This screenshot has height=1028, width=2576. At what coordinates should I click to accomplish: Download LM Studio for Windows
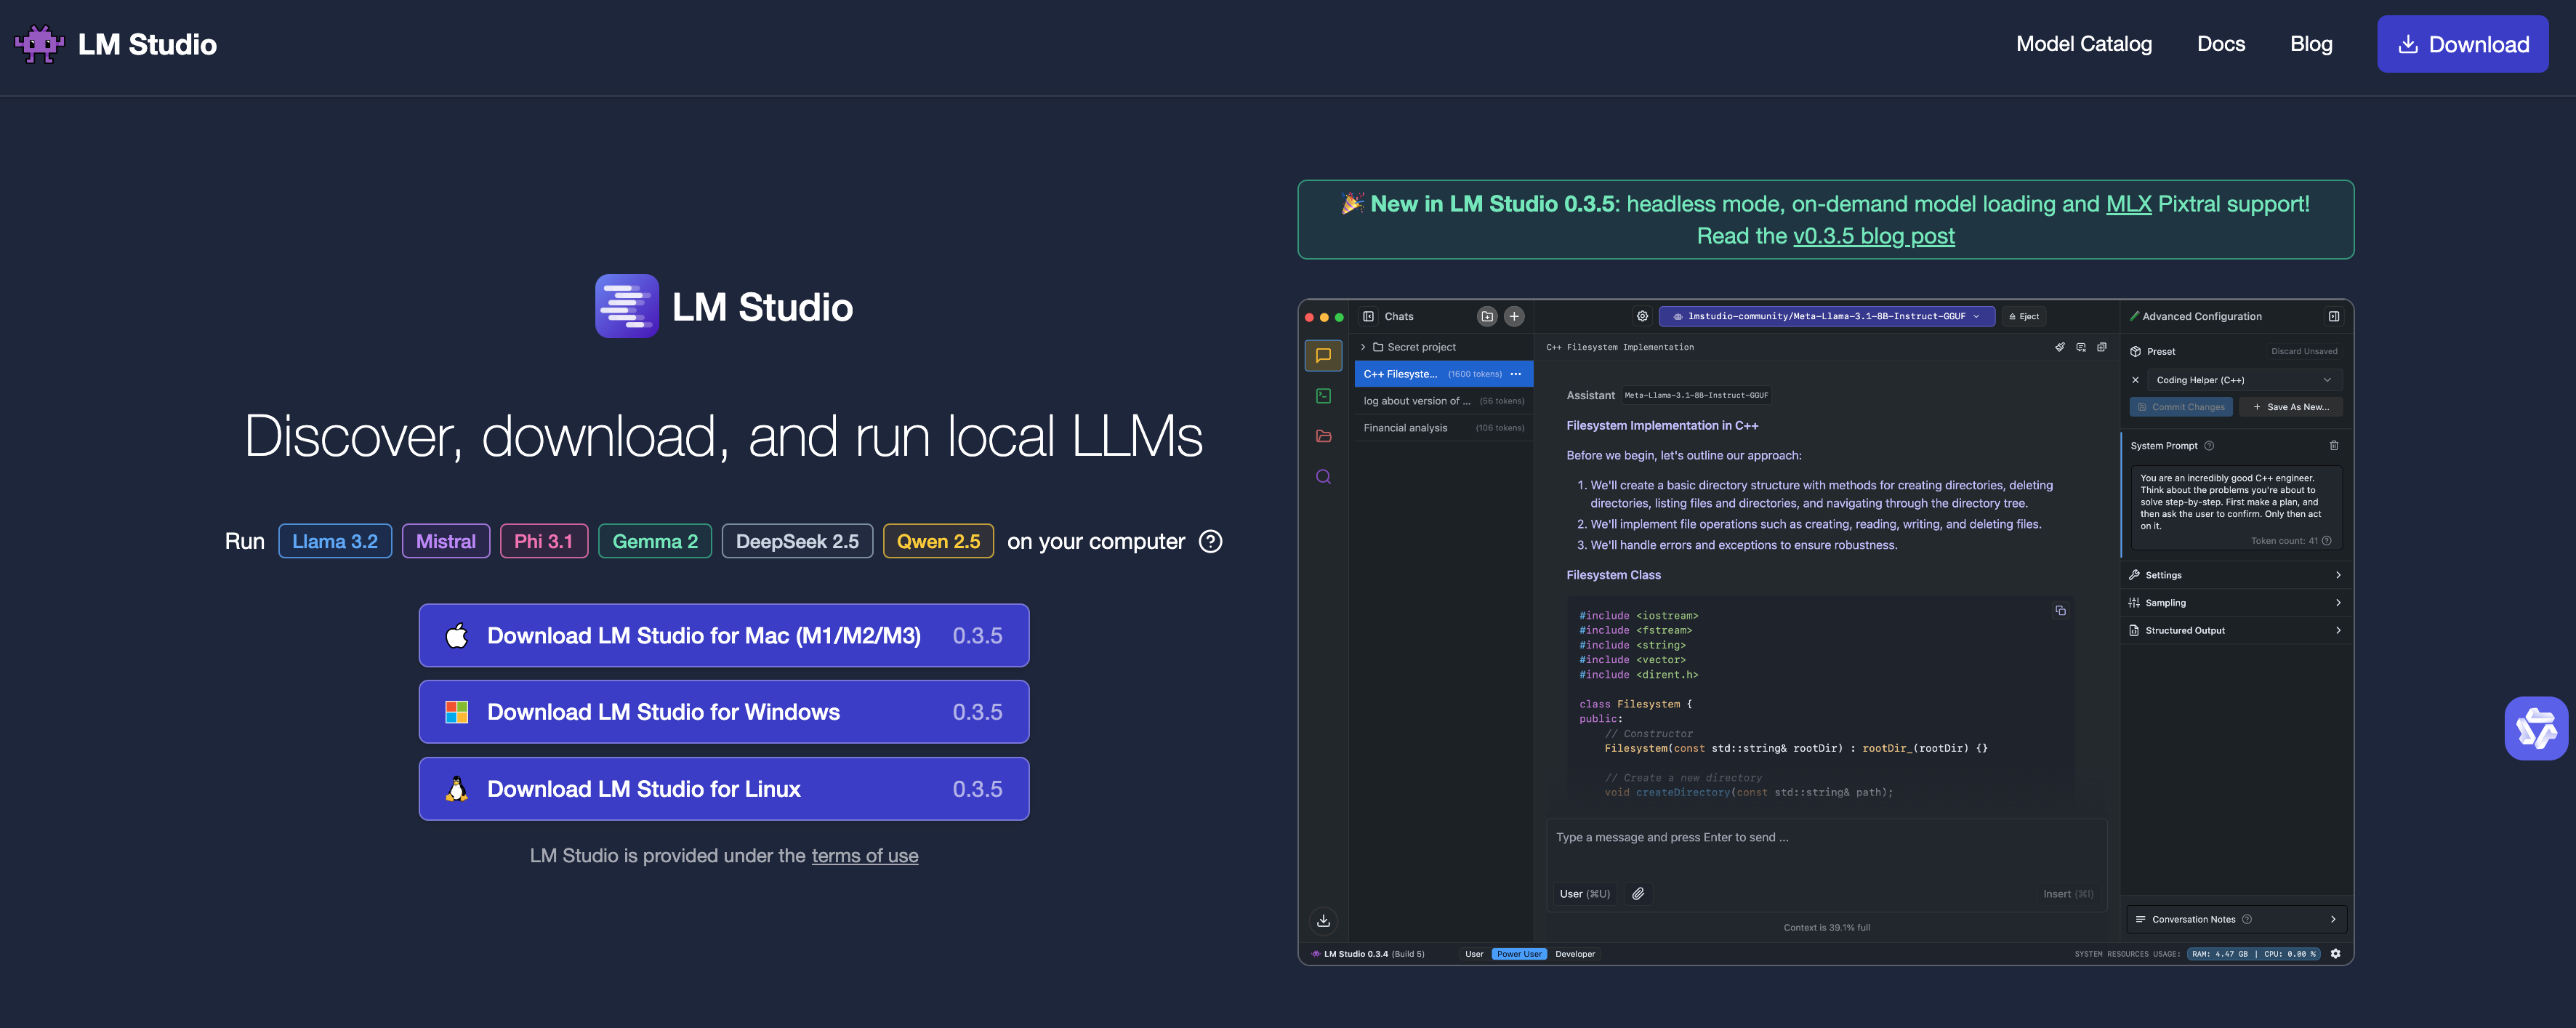coord(724,711)
